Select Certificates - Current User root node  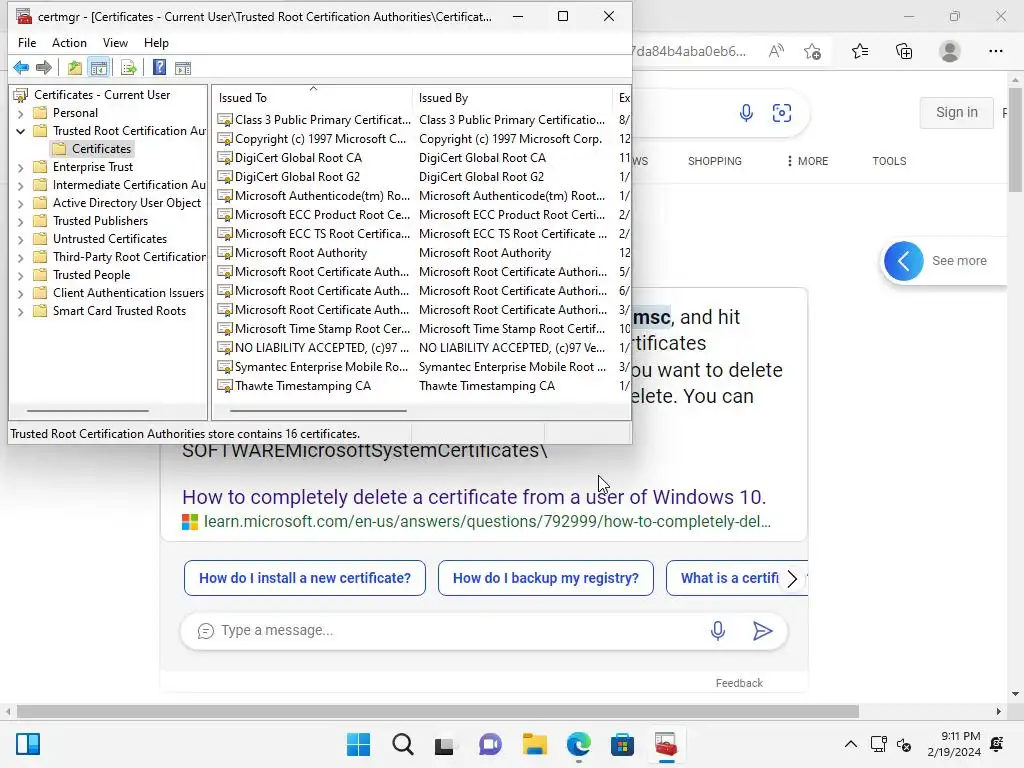coord(102,95)
